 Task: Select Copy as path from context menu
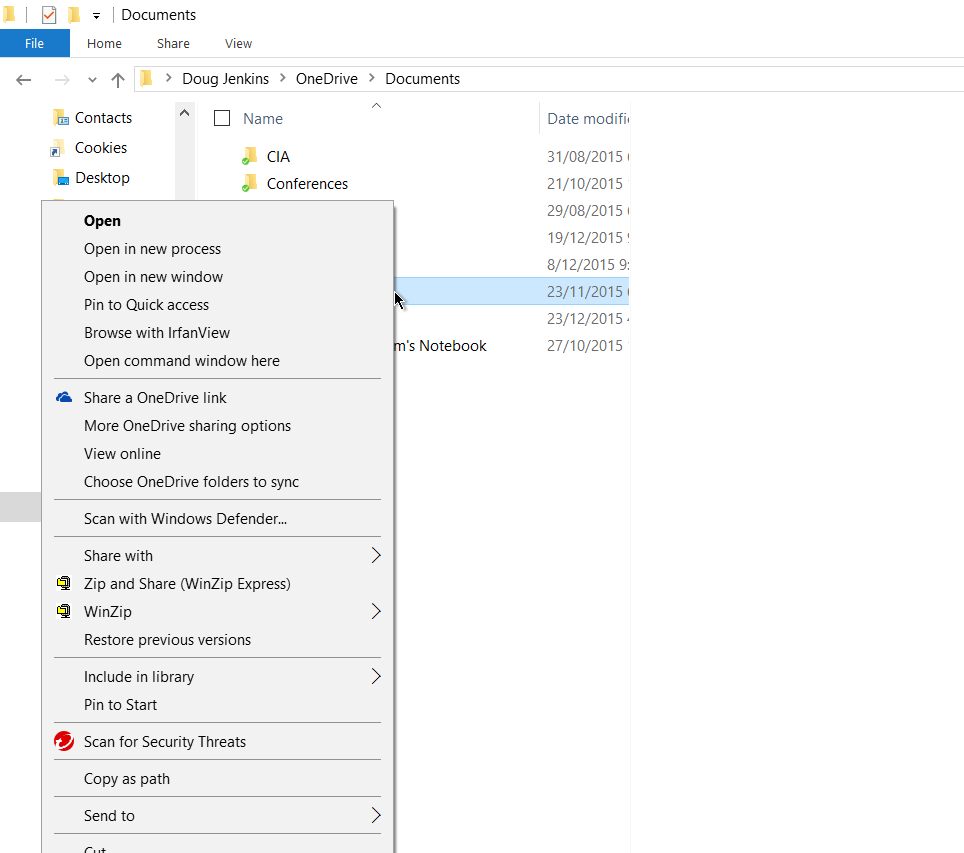[x=127, y=778]
